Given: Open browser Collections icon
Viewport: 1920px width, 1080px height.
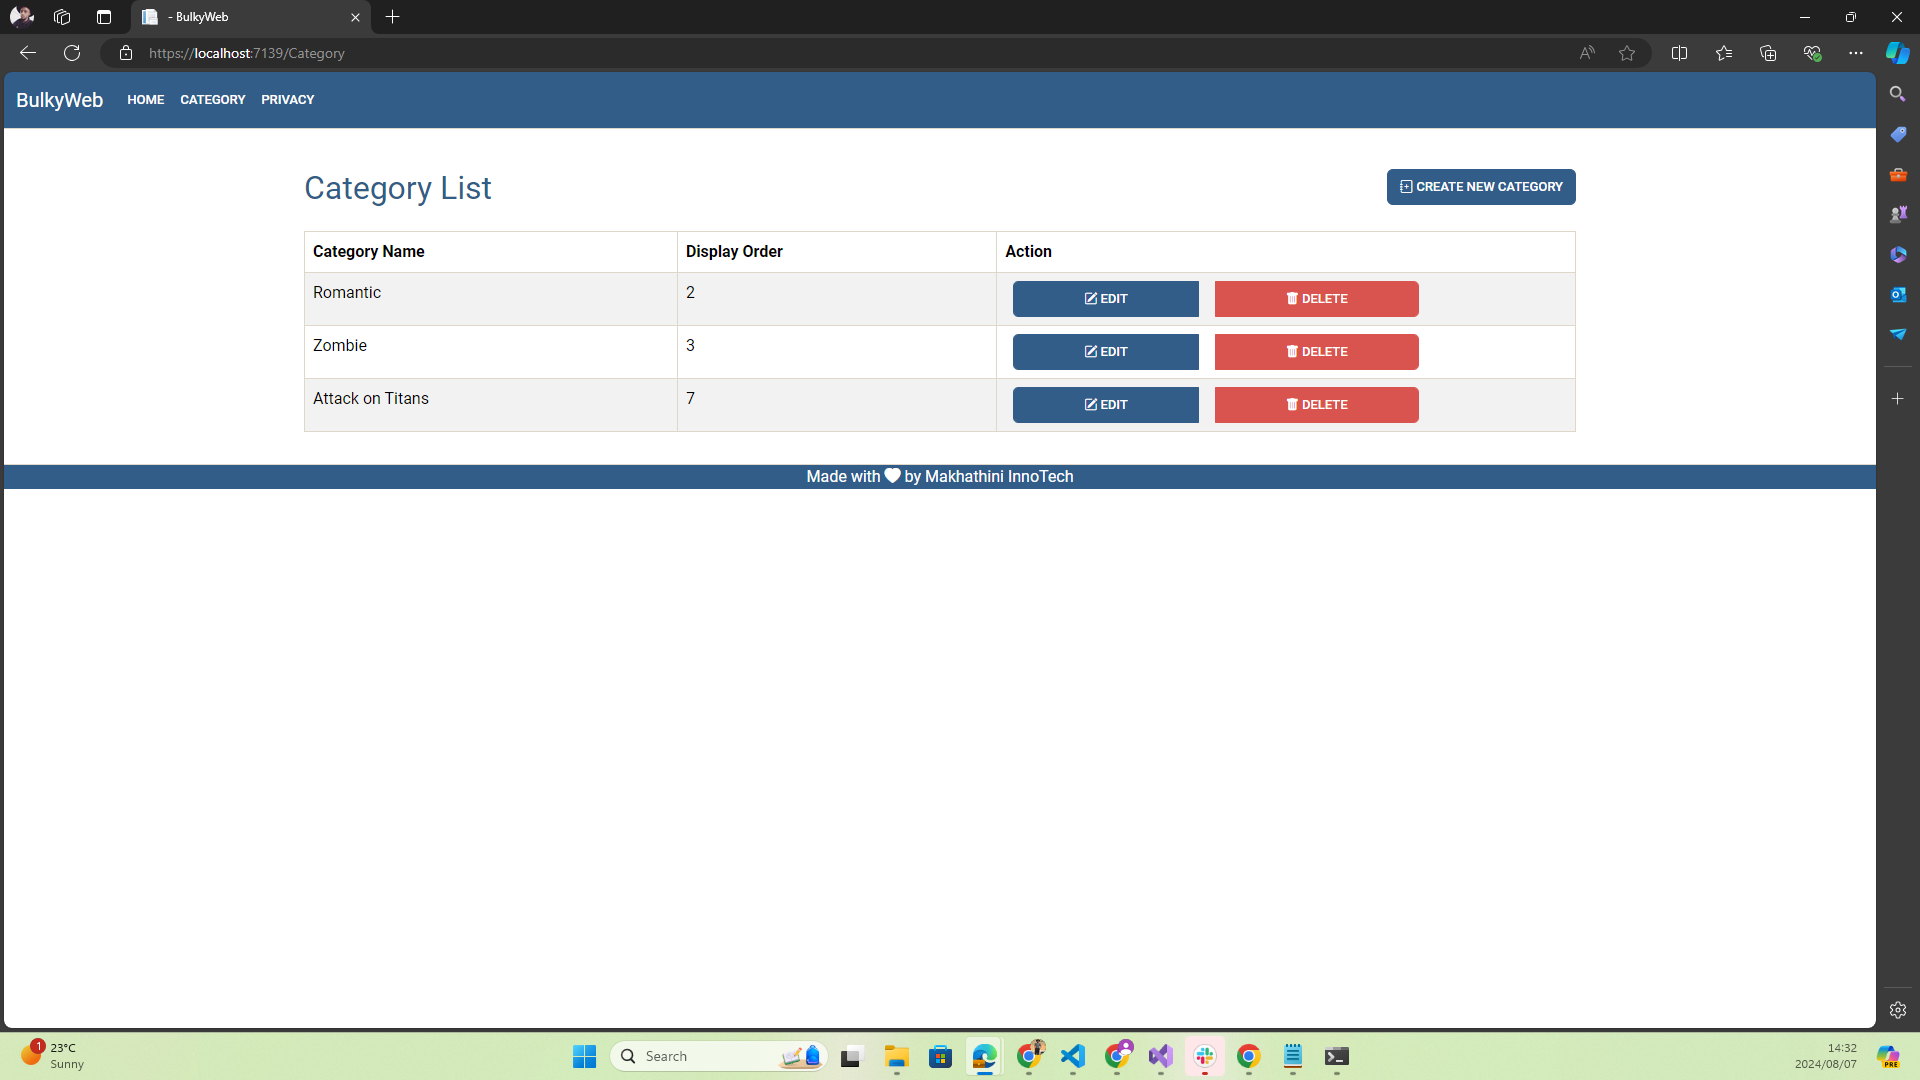Looking at the screenshot, I should pos(1767,53).
